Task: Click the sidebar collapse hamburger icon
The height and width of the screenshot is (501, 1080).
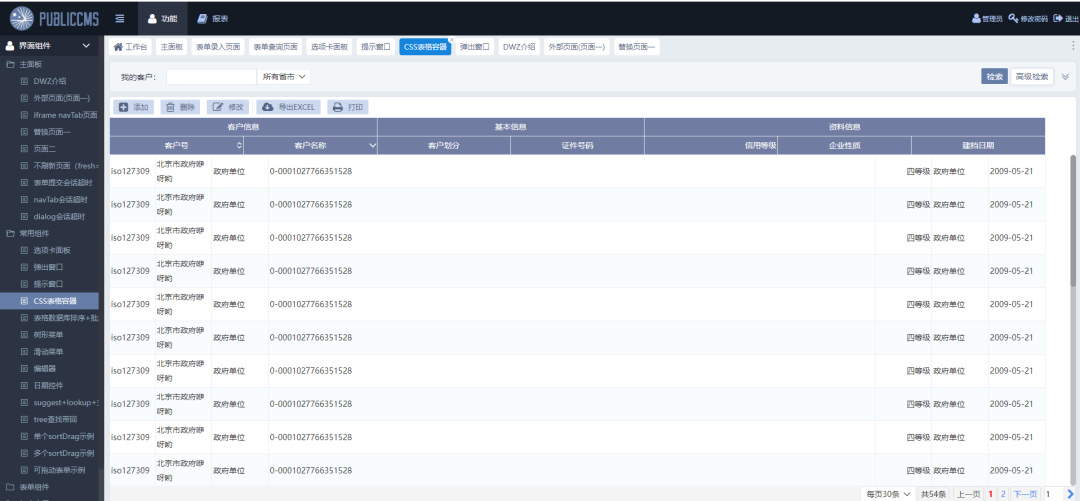Action: [x=120, y=18]
